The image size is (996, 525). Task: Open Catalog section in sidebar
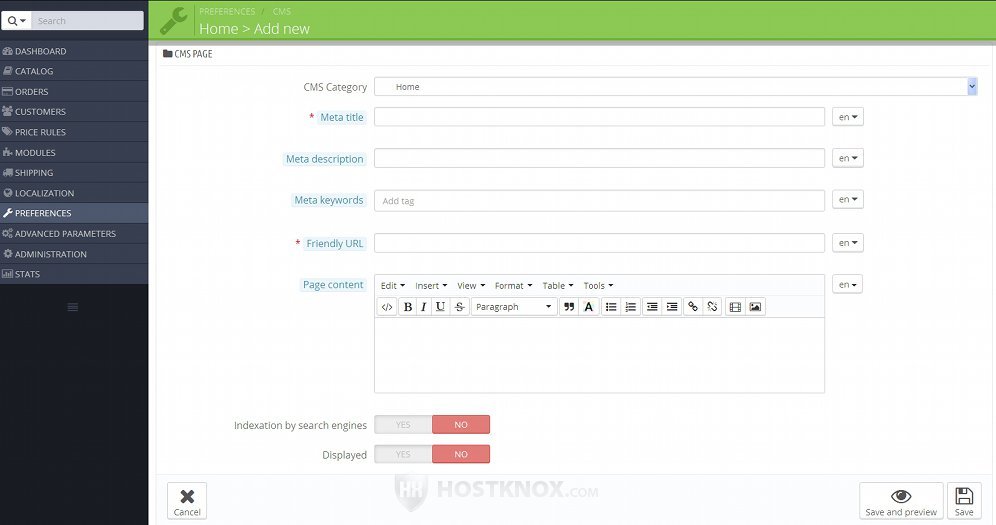pos(74,71)
